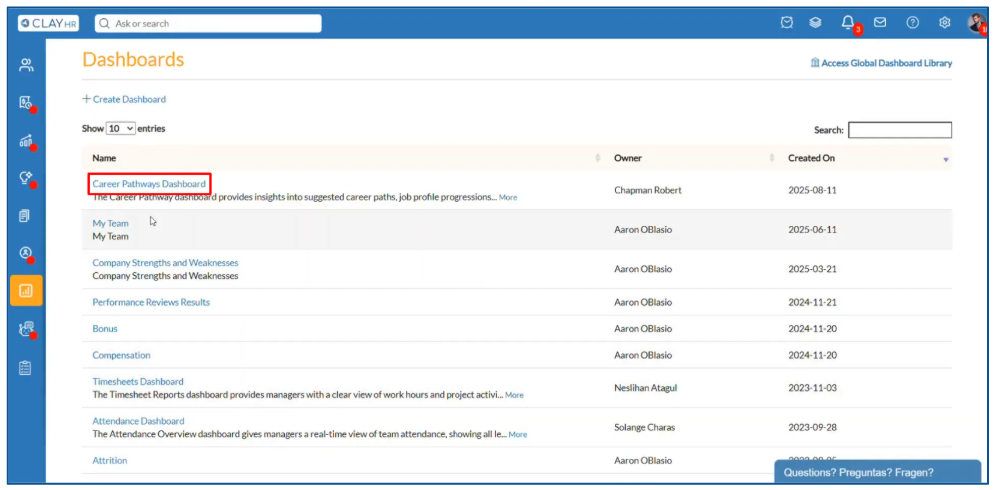Open the user profile circle sidebar icon

tap(26, 253)
